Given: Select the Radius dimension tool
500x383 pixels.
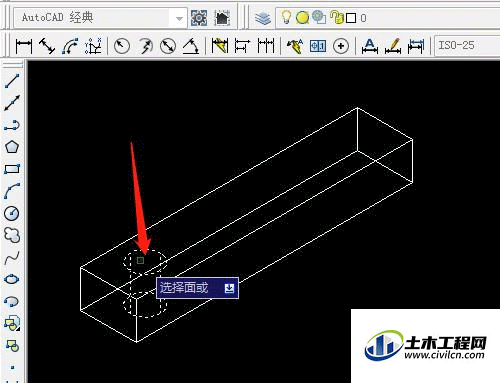Looking at the screenshot, I should [122, 46].
